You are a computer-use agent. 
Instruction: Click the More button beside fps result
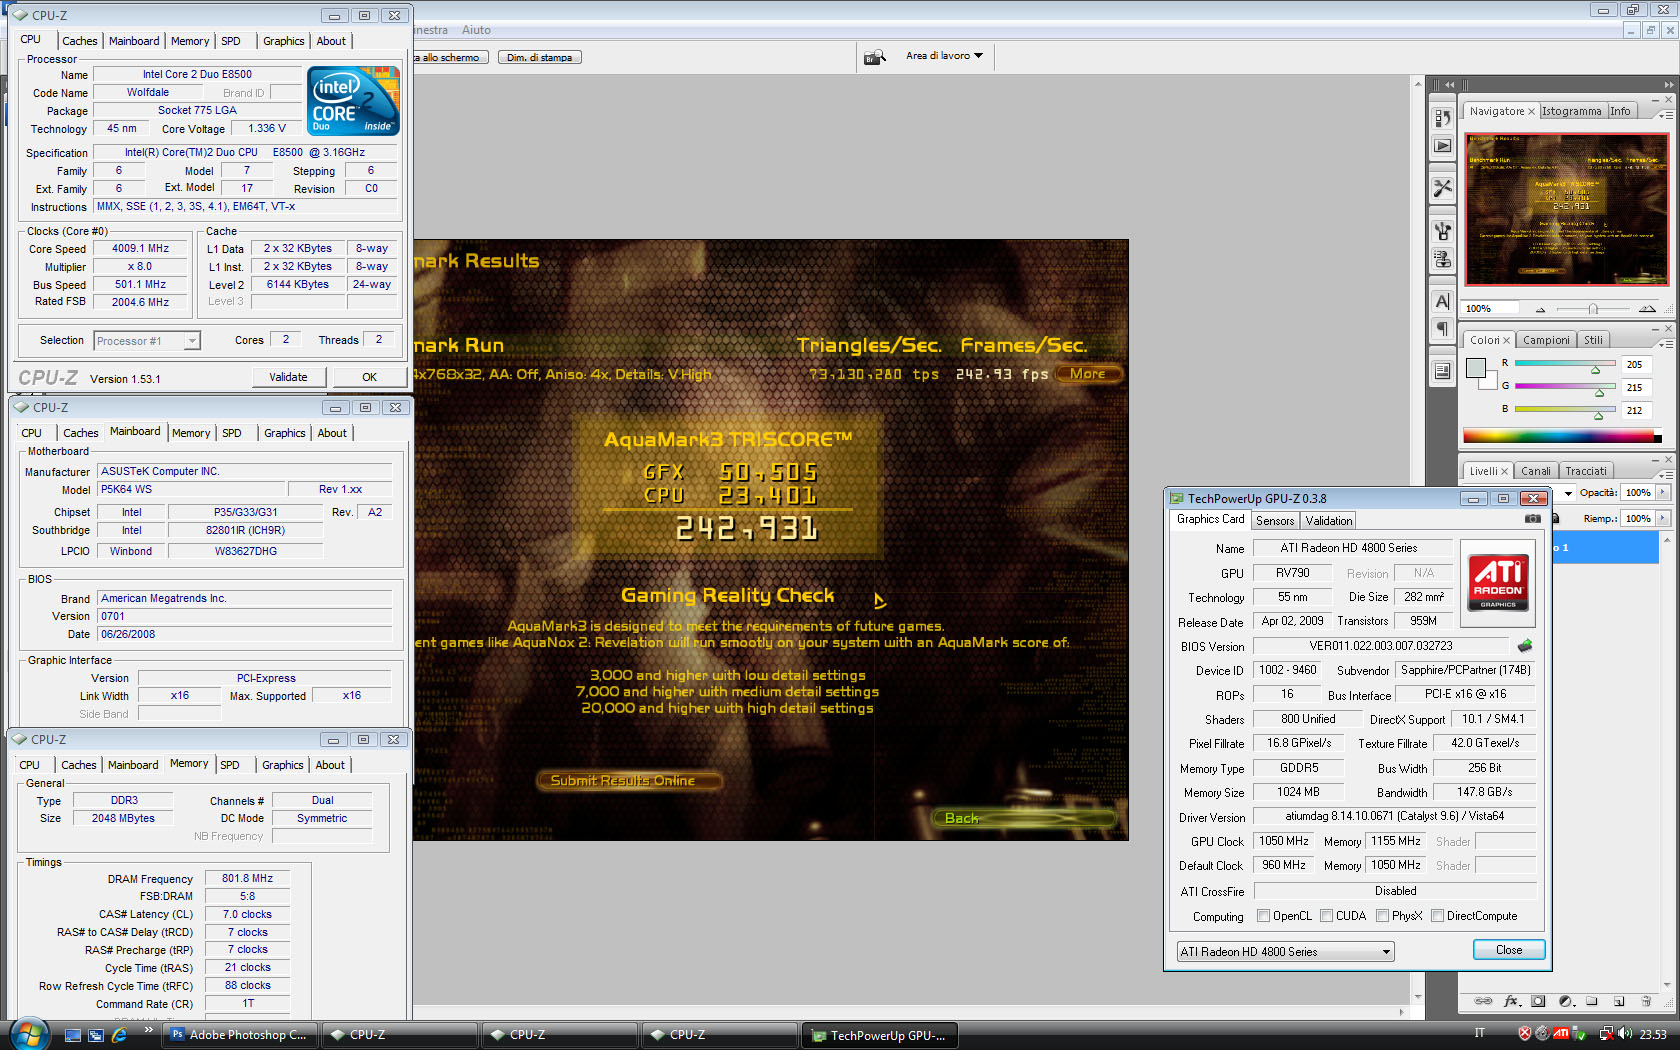click(1088, 373)
